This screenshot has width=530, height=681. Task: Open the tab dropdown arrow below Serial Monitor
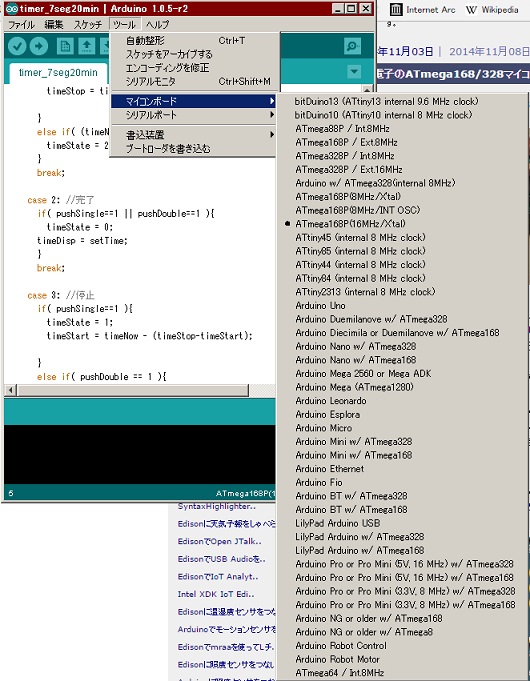[354, 72]
